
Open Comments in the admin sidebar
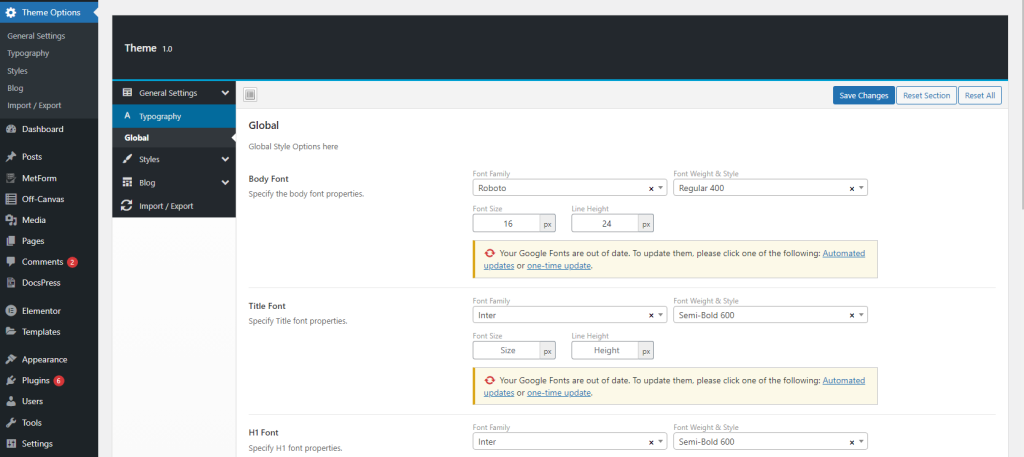42,262
